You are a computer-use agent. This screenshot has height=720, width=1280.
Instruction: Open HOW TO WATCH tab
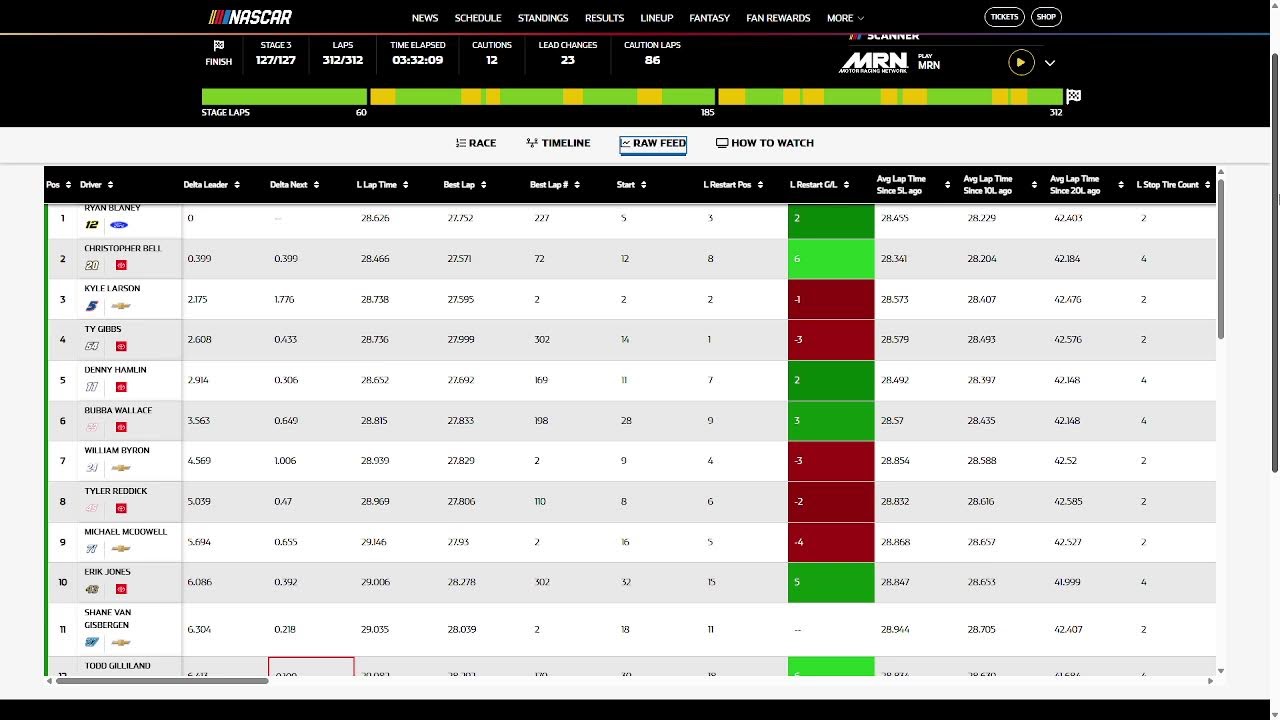pos(765,143)
